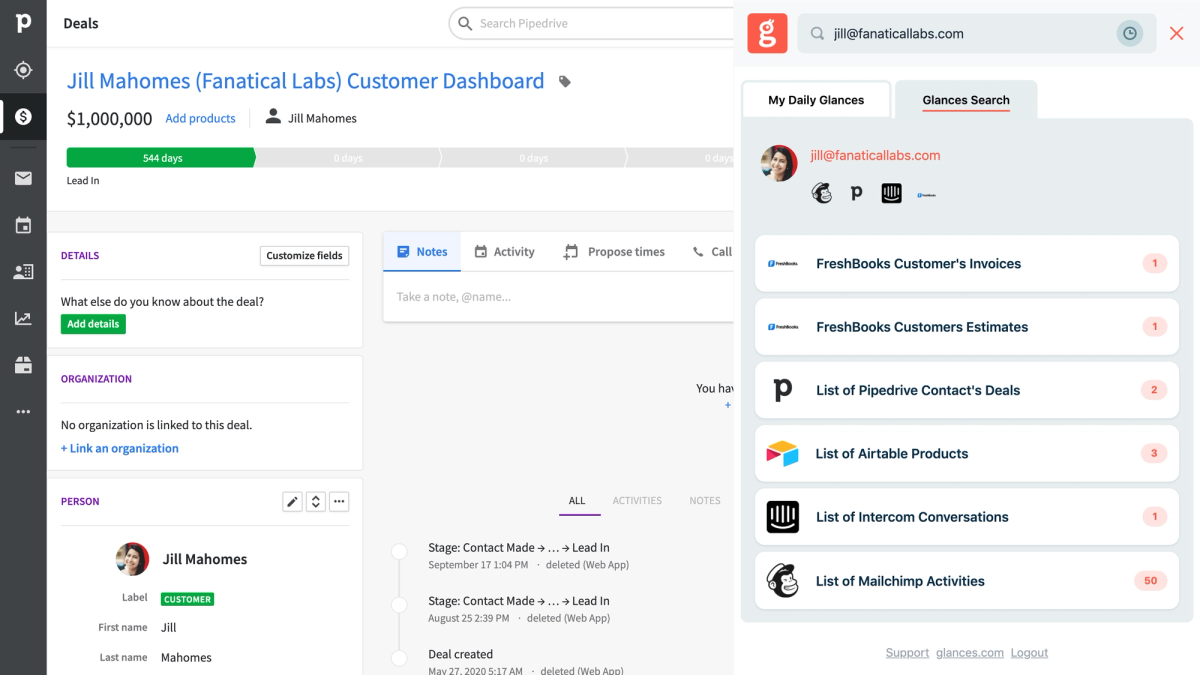
Task: Filter history by NOTES
Action: [705, 501]
